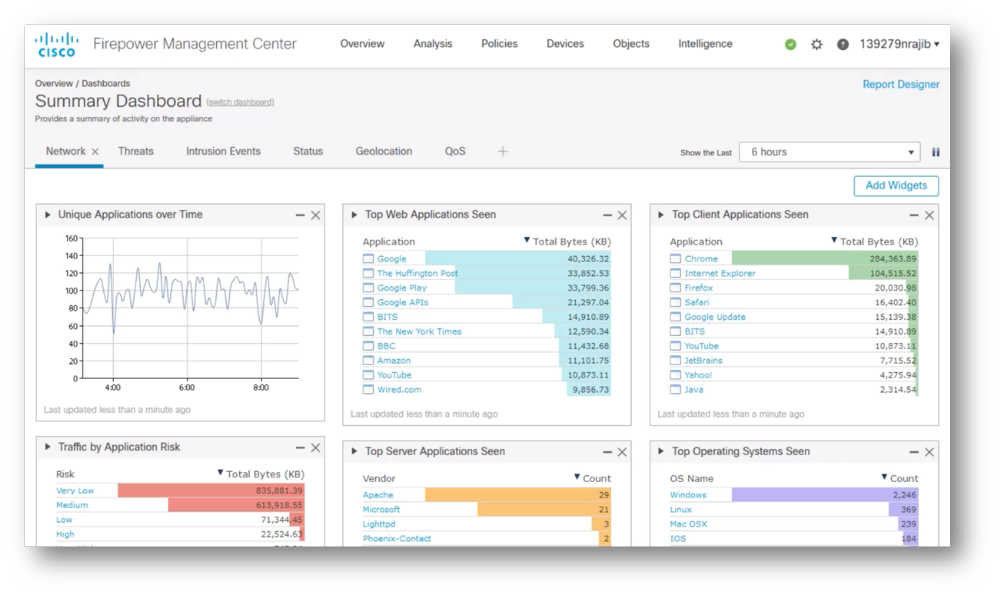This screenshot has width=1000, height=596.
Task: Expand Top Client Applications Seen triangle
Action: pos(661,215)
